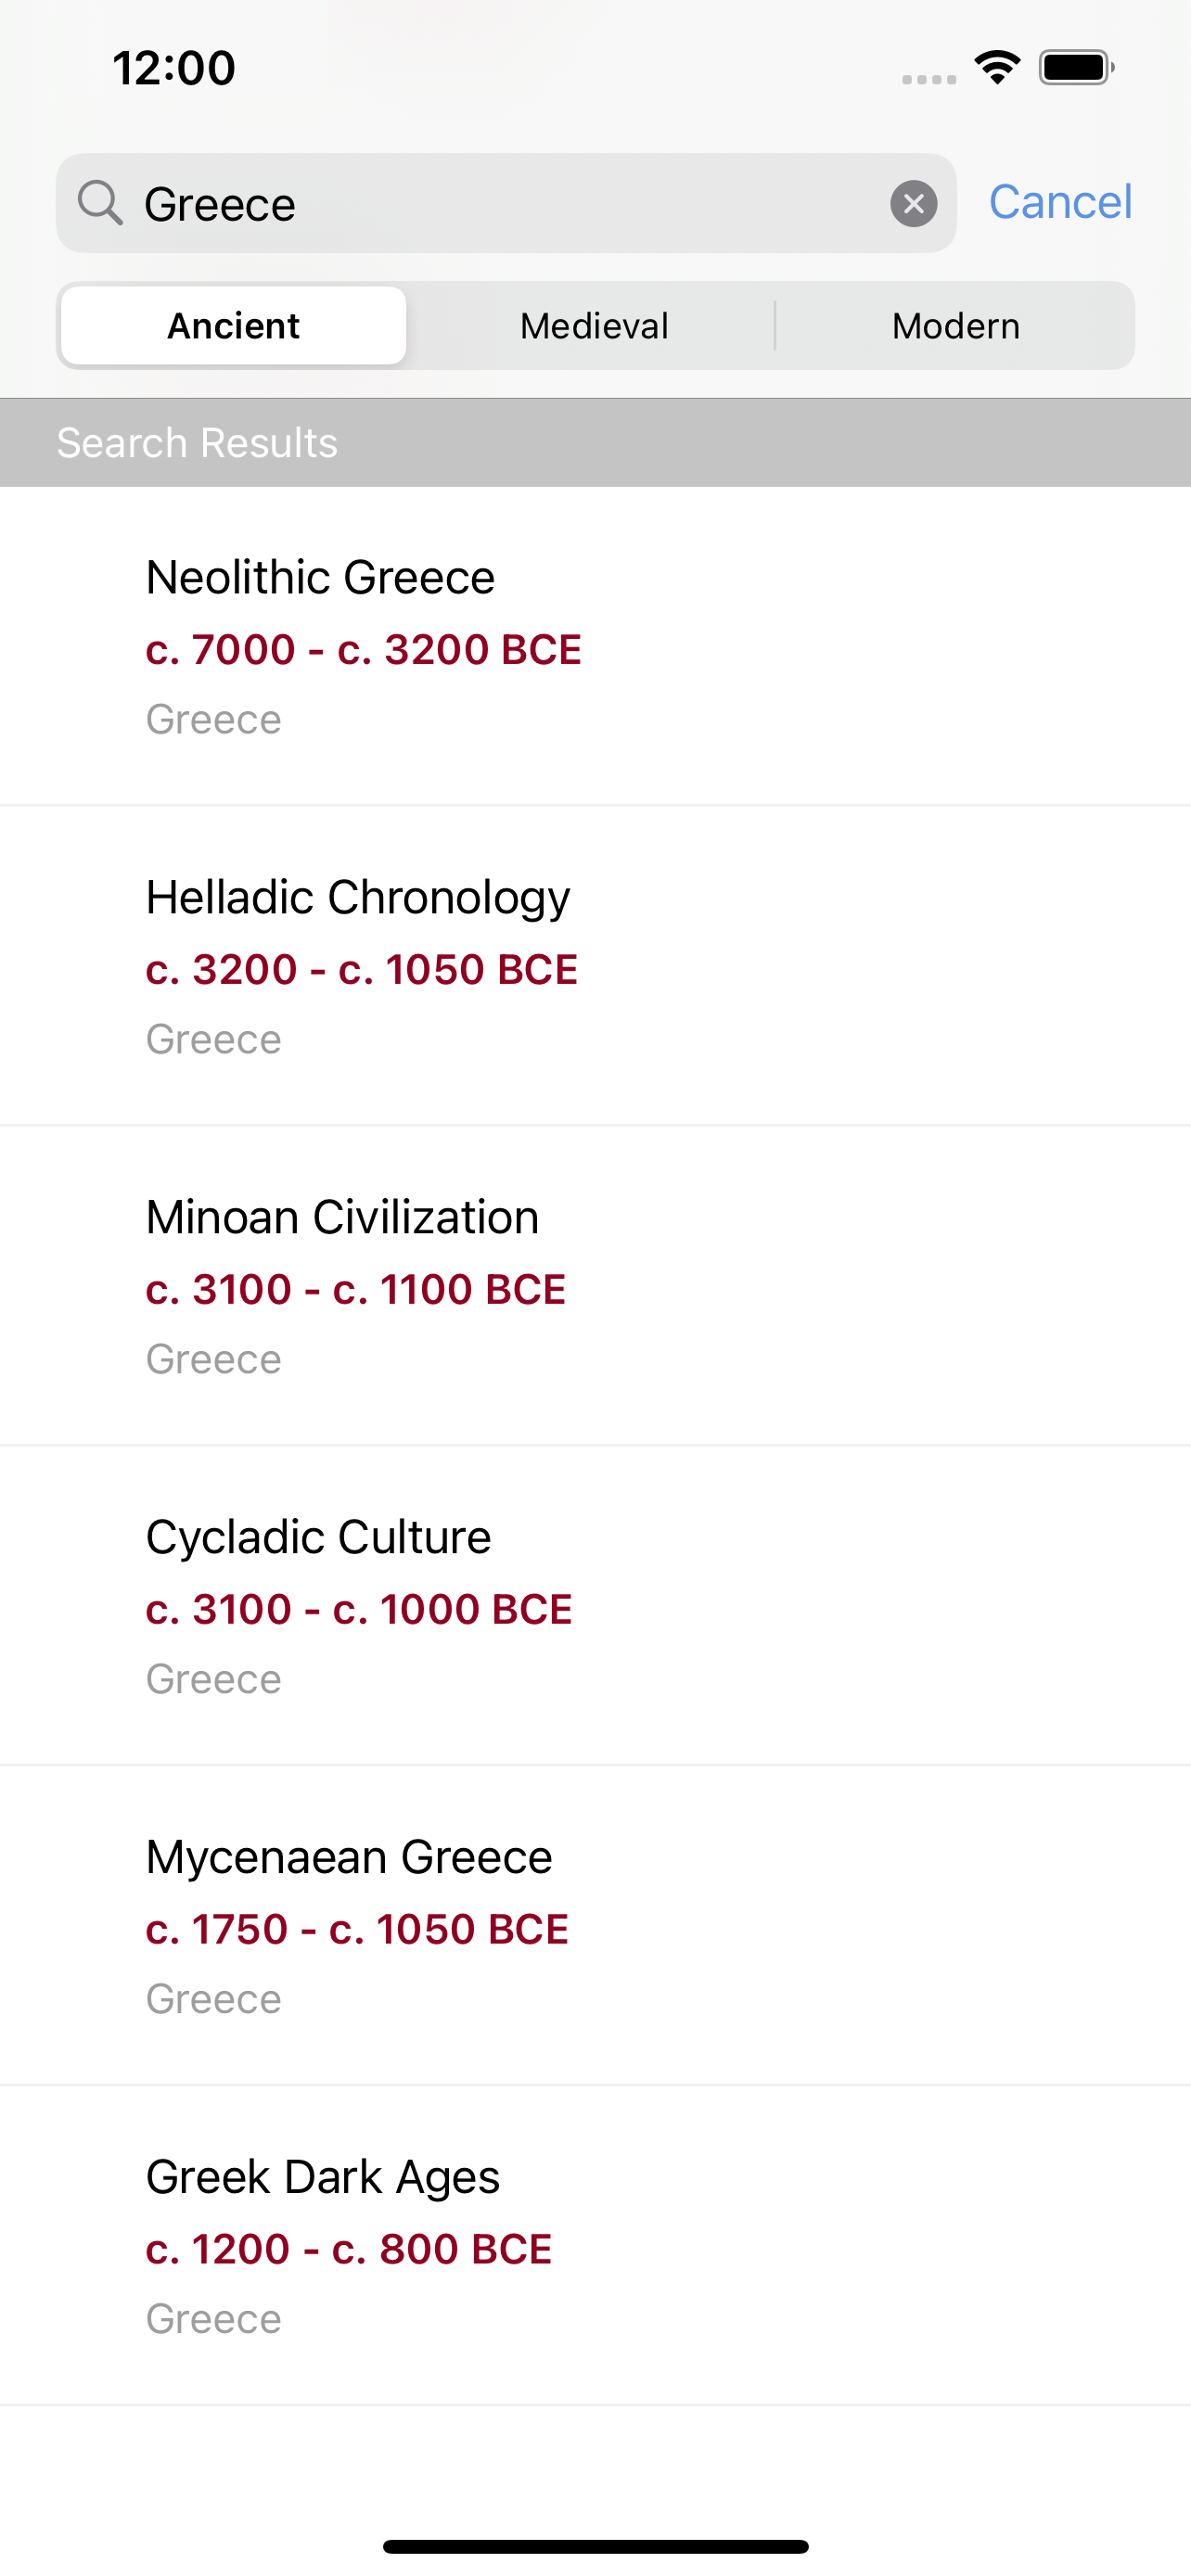Cancel the search

[x=1060, y=202]
